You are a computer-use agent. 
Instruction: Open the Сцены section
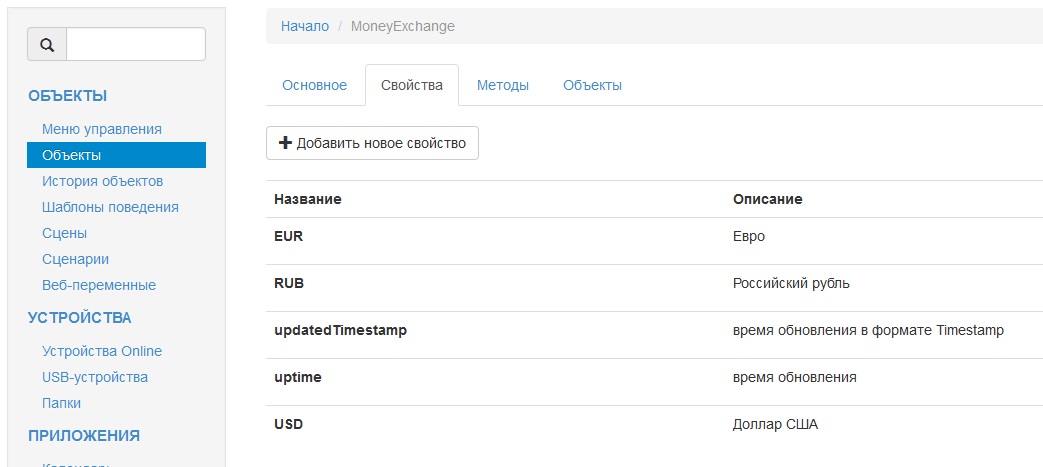point(64,233)
